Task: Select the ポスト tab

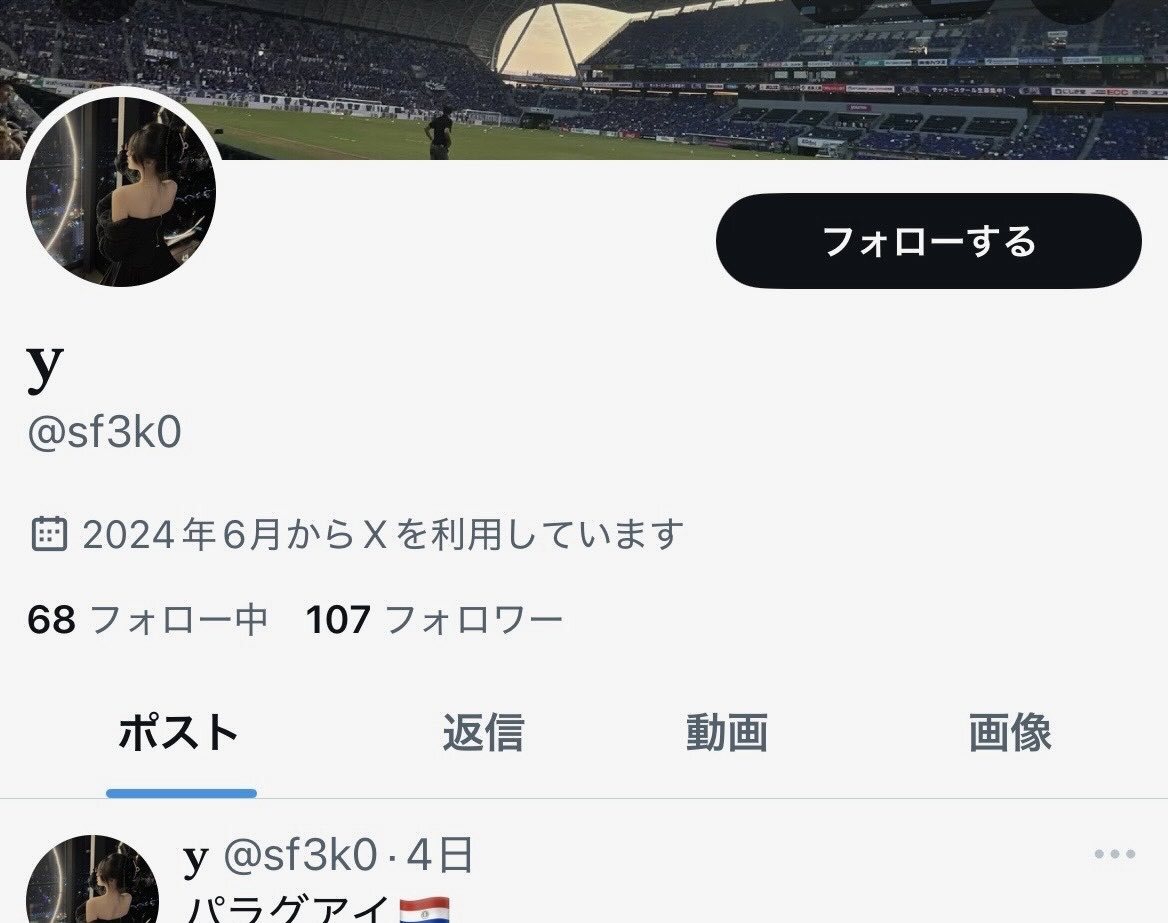Action: tap(179, 732)
